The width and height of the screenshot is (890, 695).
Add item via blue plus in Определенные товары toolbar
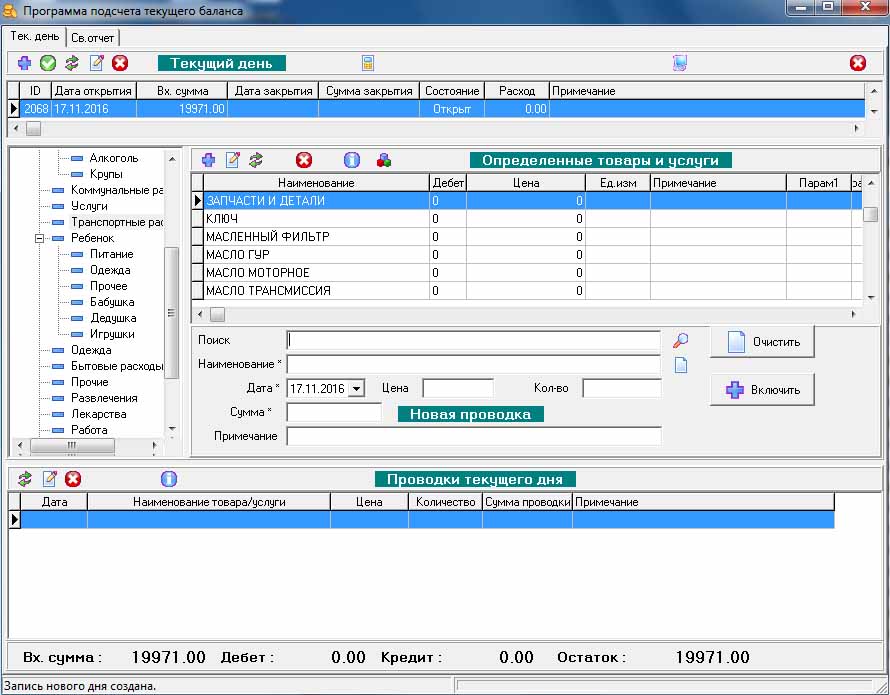(209, 160)
